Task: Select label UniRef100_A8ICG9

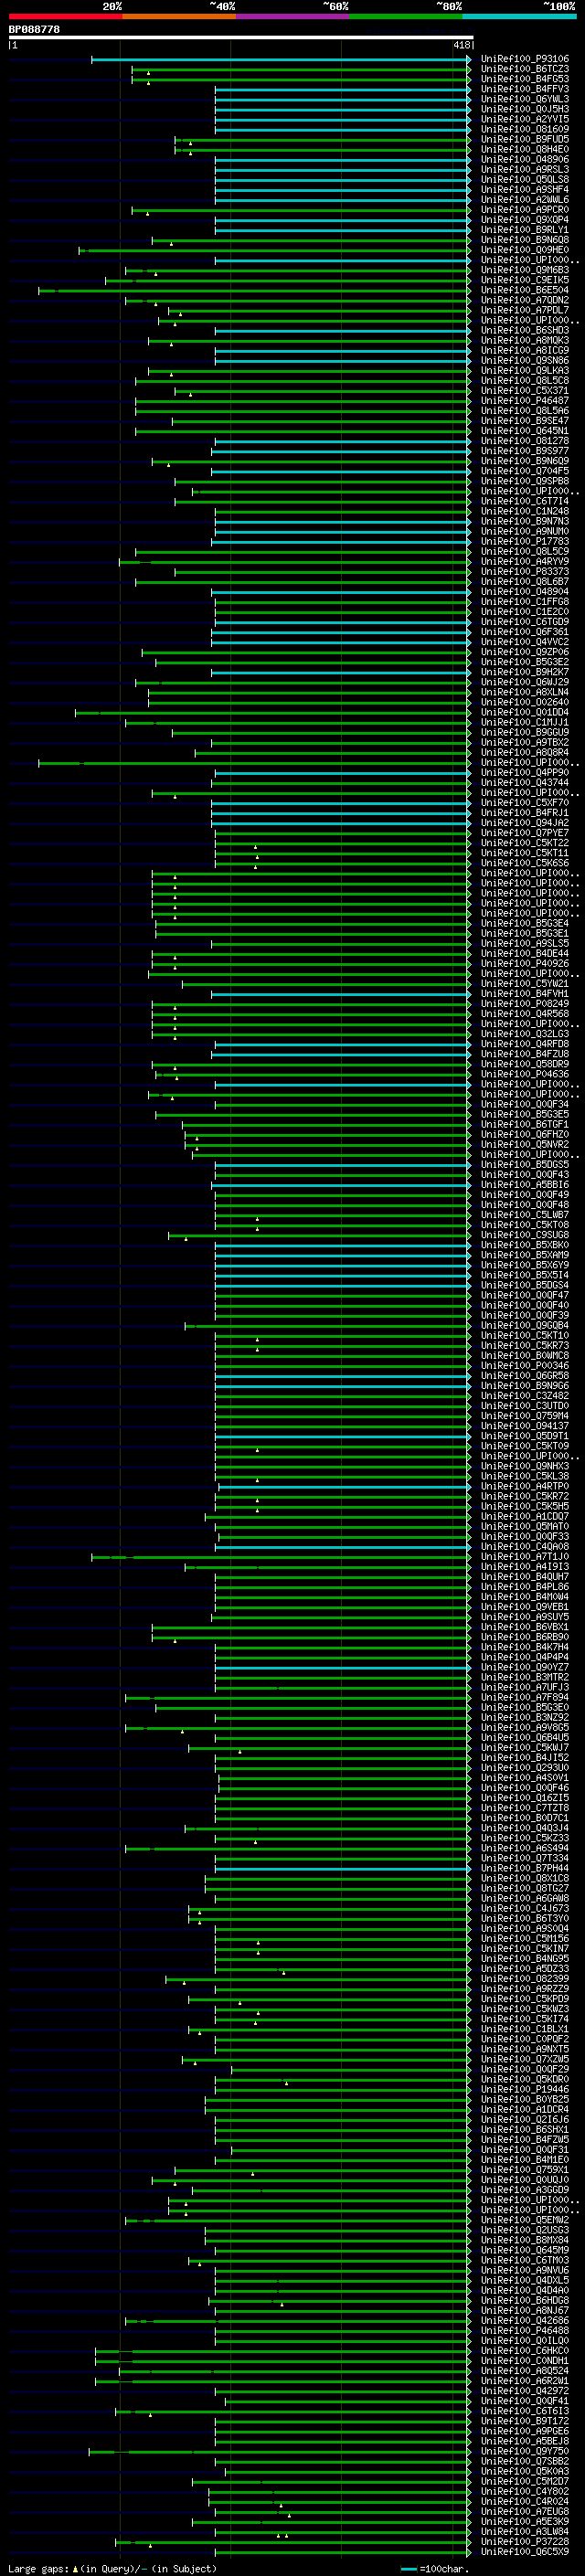Action: [x=525, y=350]
